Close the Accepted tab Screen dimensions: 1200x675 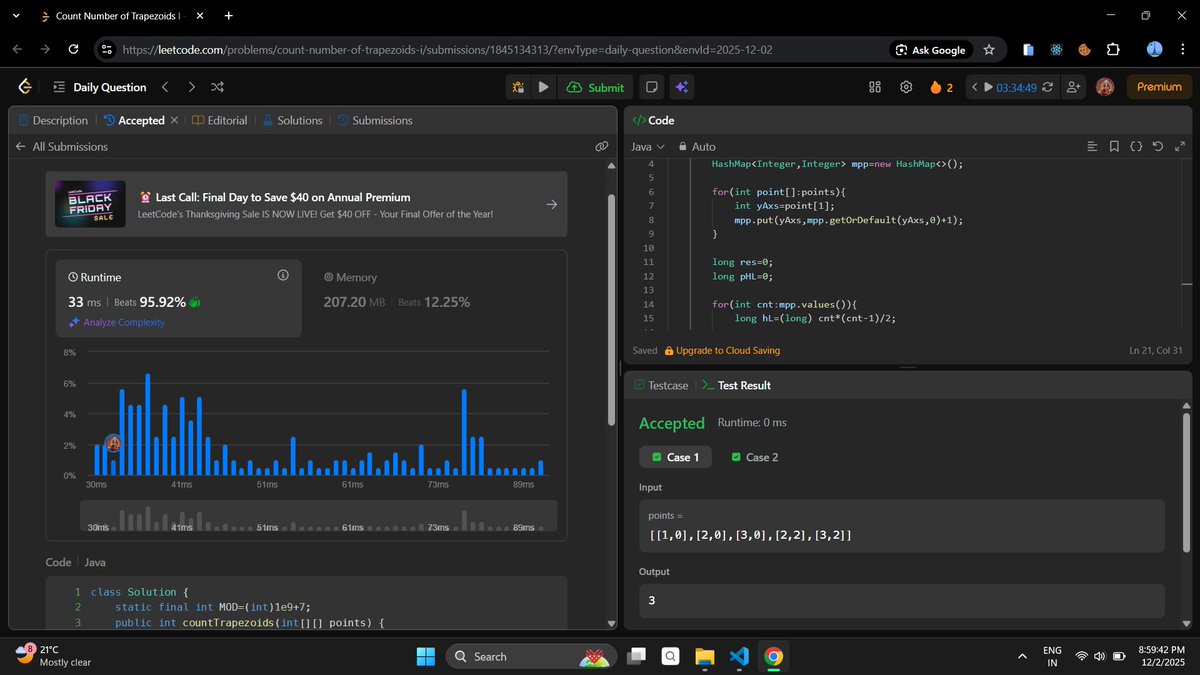coord(174,120)
